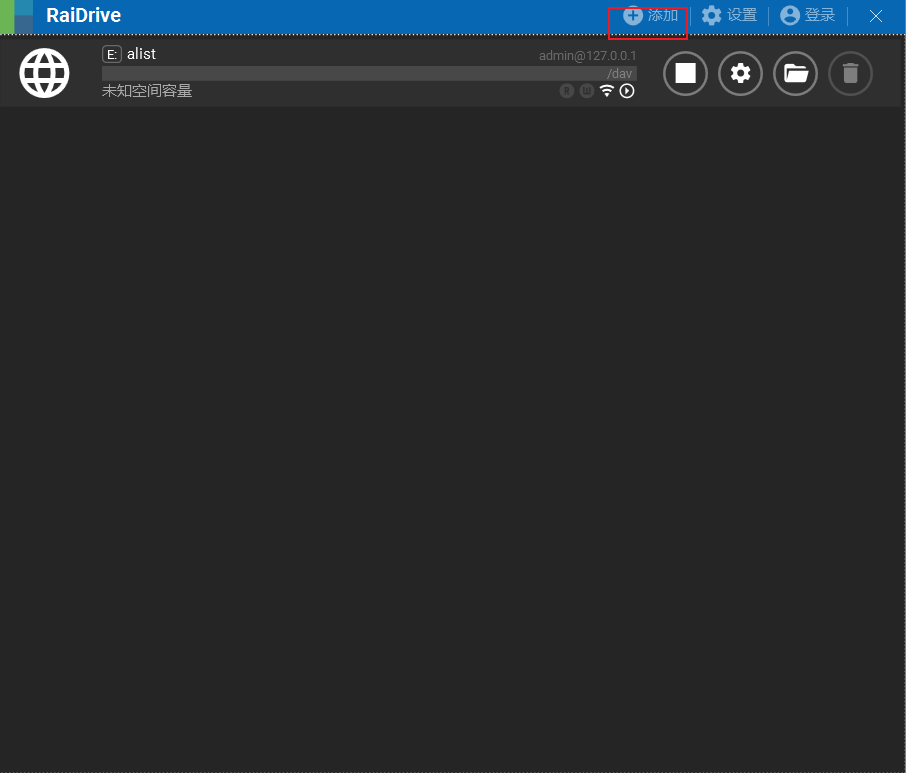This screenshot has width=909, height=773.
Task: Toggle the R read status indicator
Action: [567, 90]
